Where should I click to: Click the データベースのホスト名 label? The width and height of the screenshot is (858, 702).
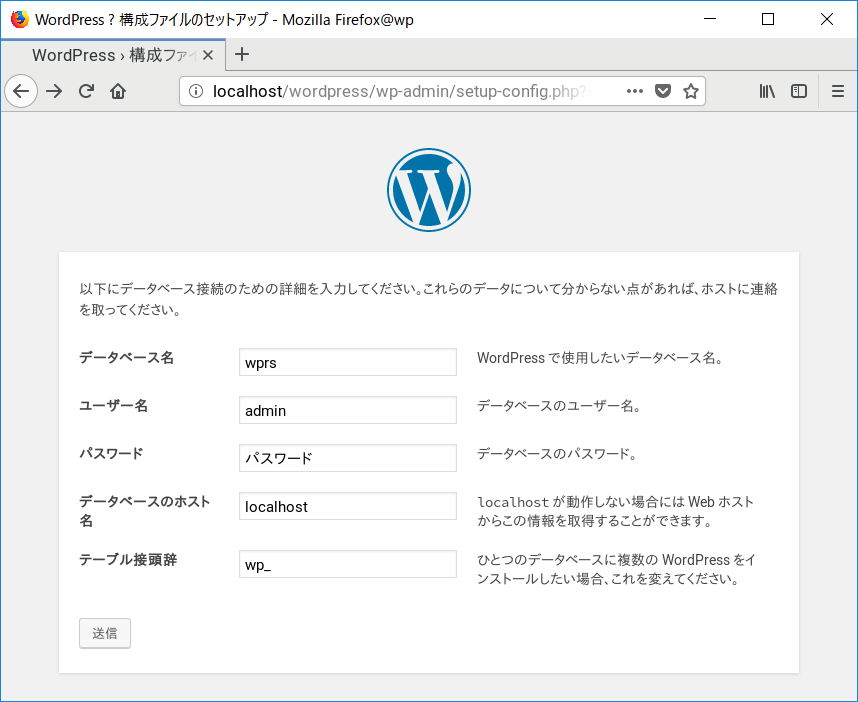pos(144,511)
